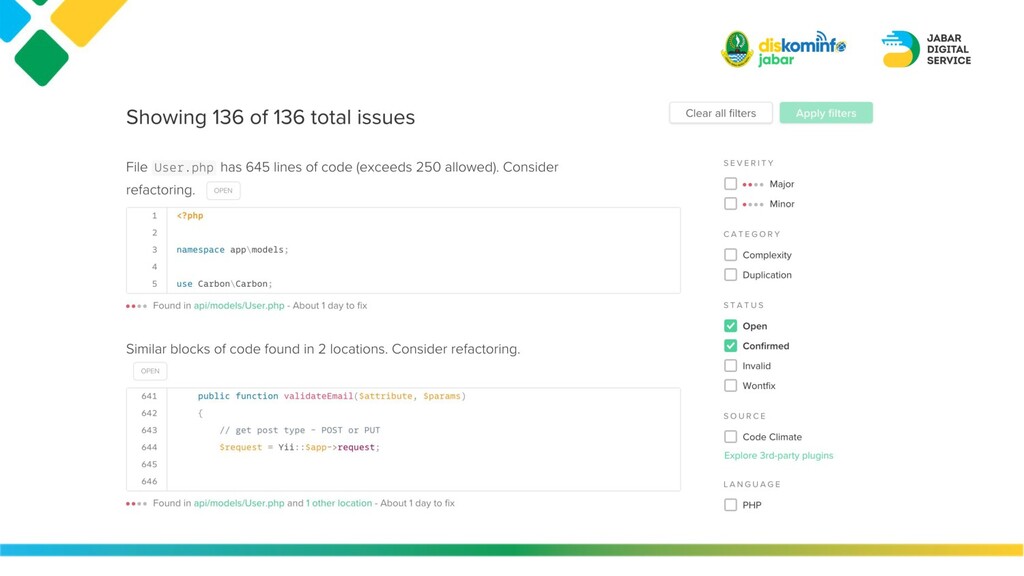
Task: Open Explore 3rd-party plugins link
Action: 778,455
